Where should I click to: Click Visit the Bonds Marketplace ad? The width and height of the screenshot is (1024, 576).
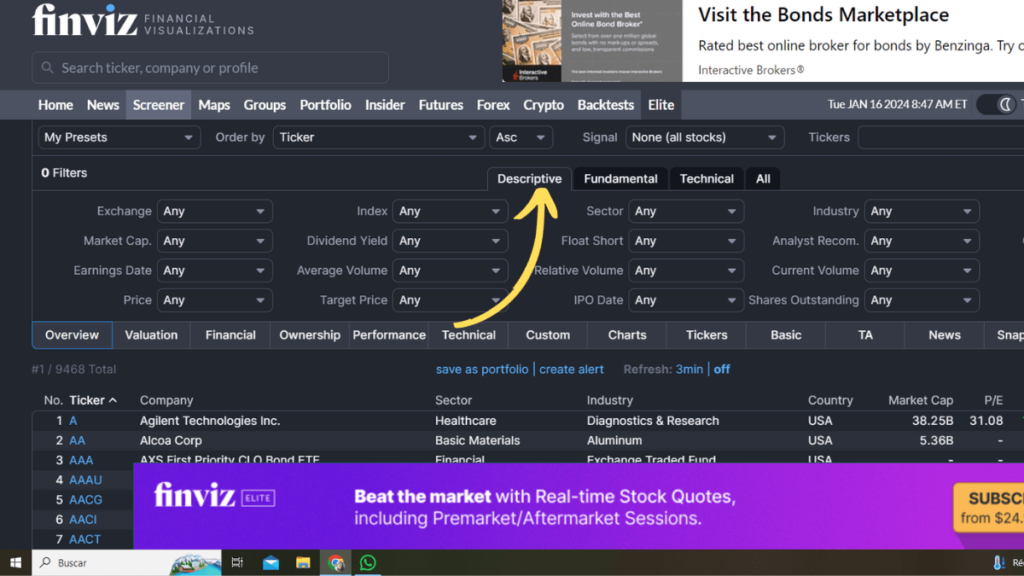point(824,15)
